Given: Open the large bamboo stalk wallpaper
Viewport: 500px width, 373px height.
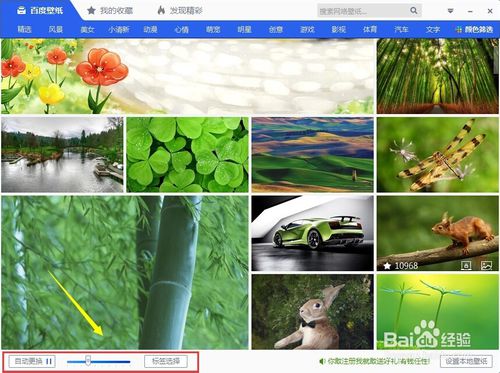Looking at the screenshot, I should pos(125,272).
